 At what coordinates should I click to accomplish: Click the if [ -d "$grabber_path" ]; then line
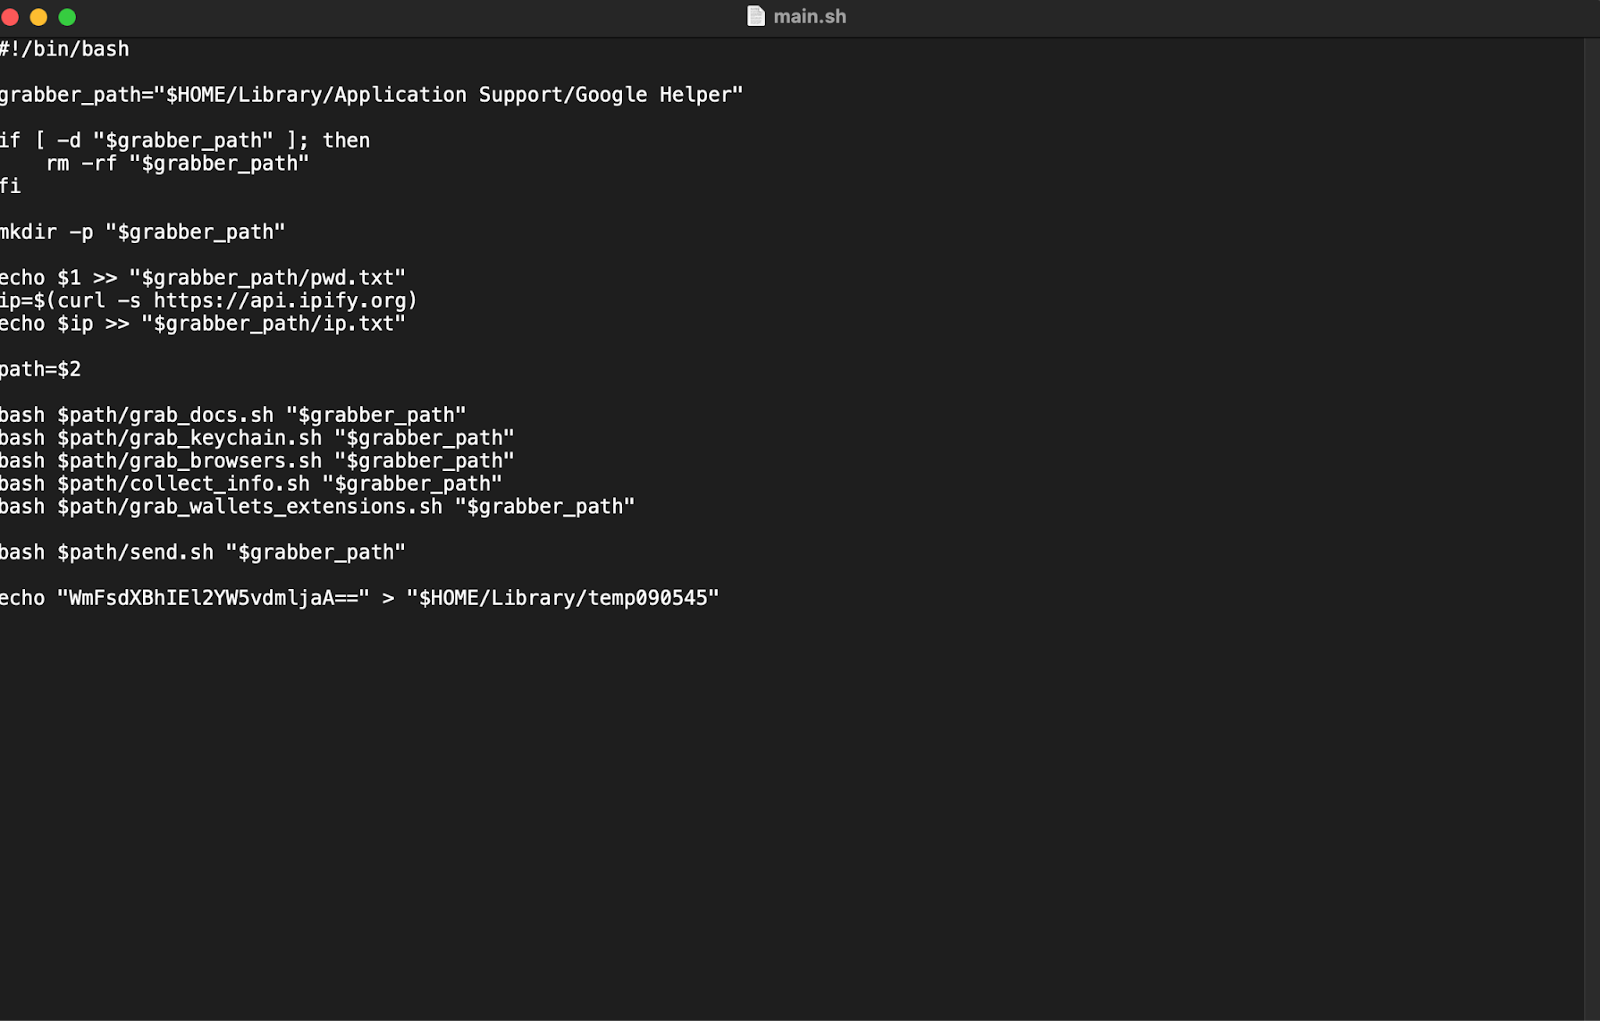tap(185, 141)
